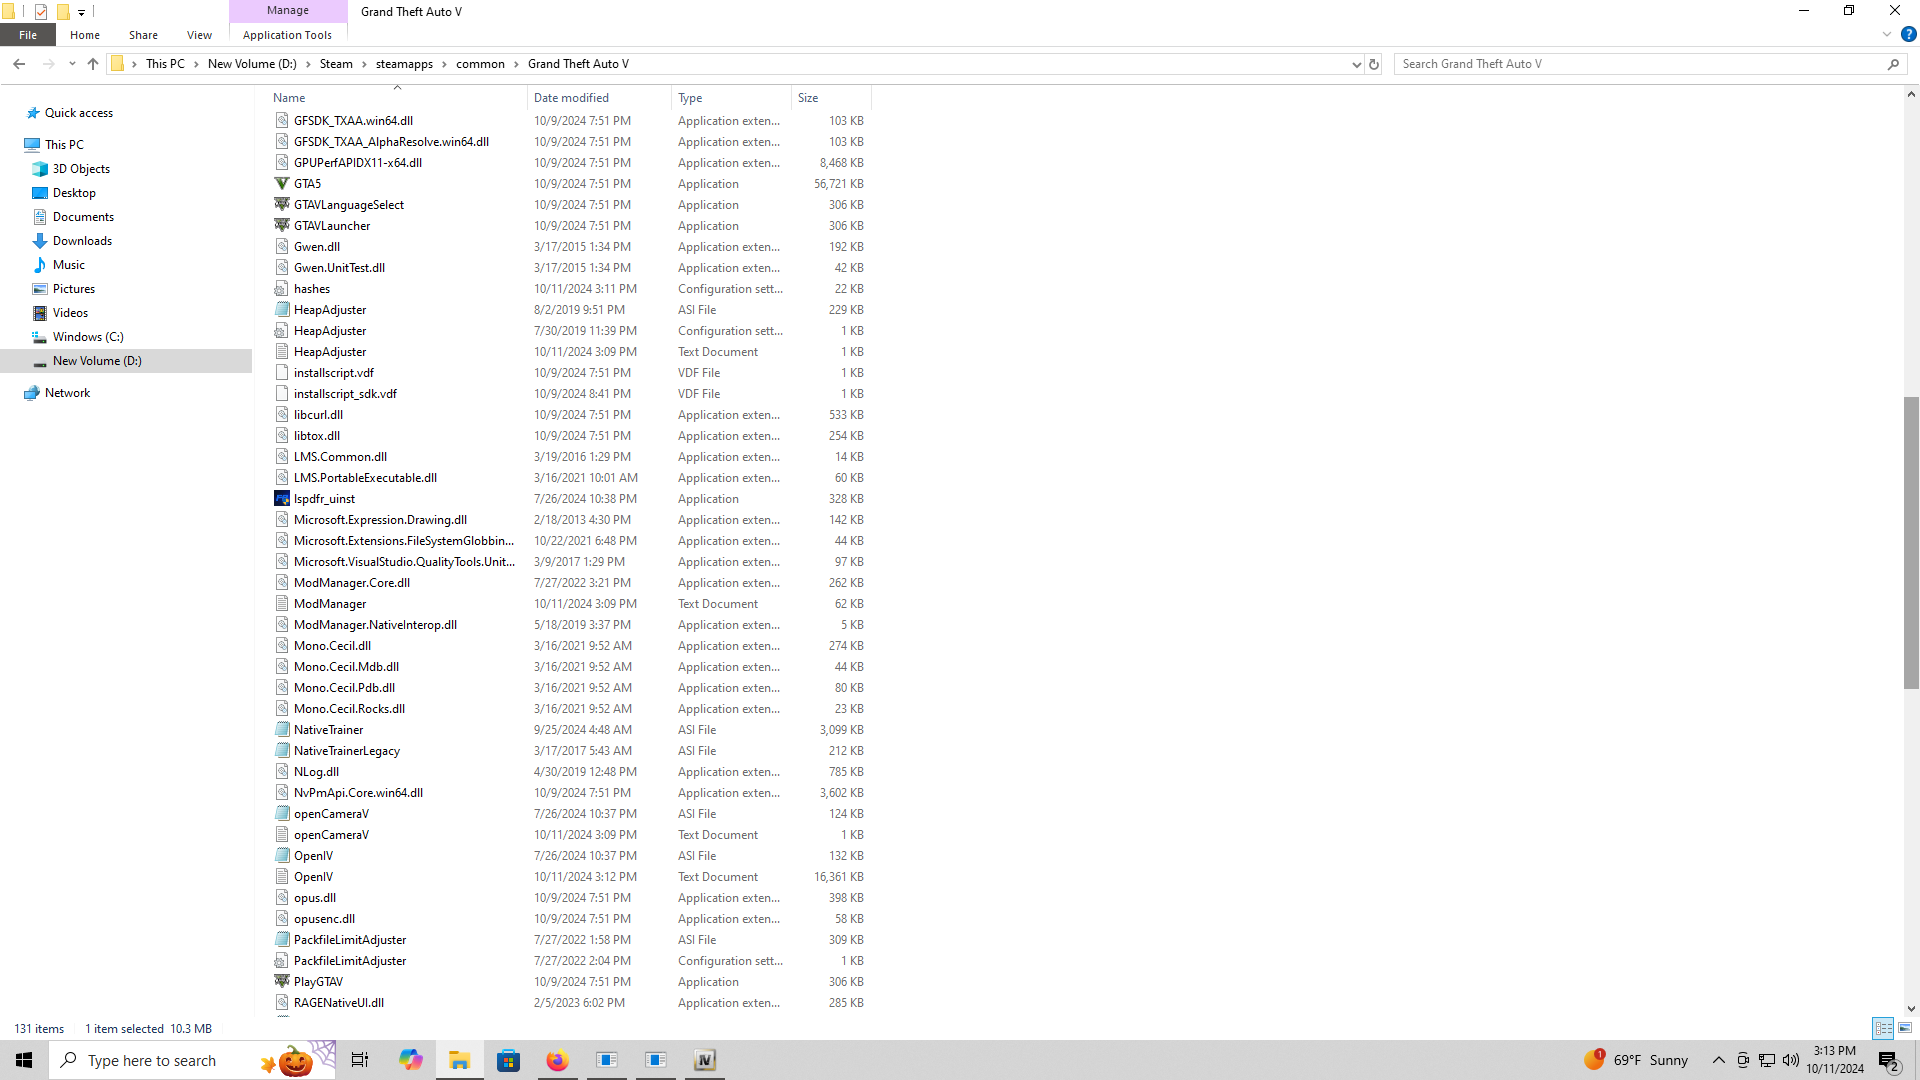Open the Help question mark icon

tap(1908, 34)
